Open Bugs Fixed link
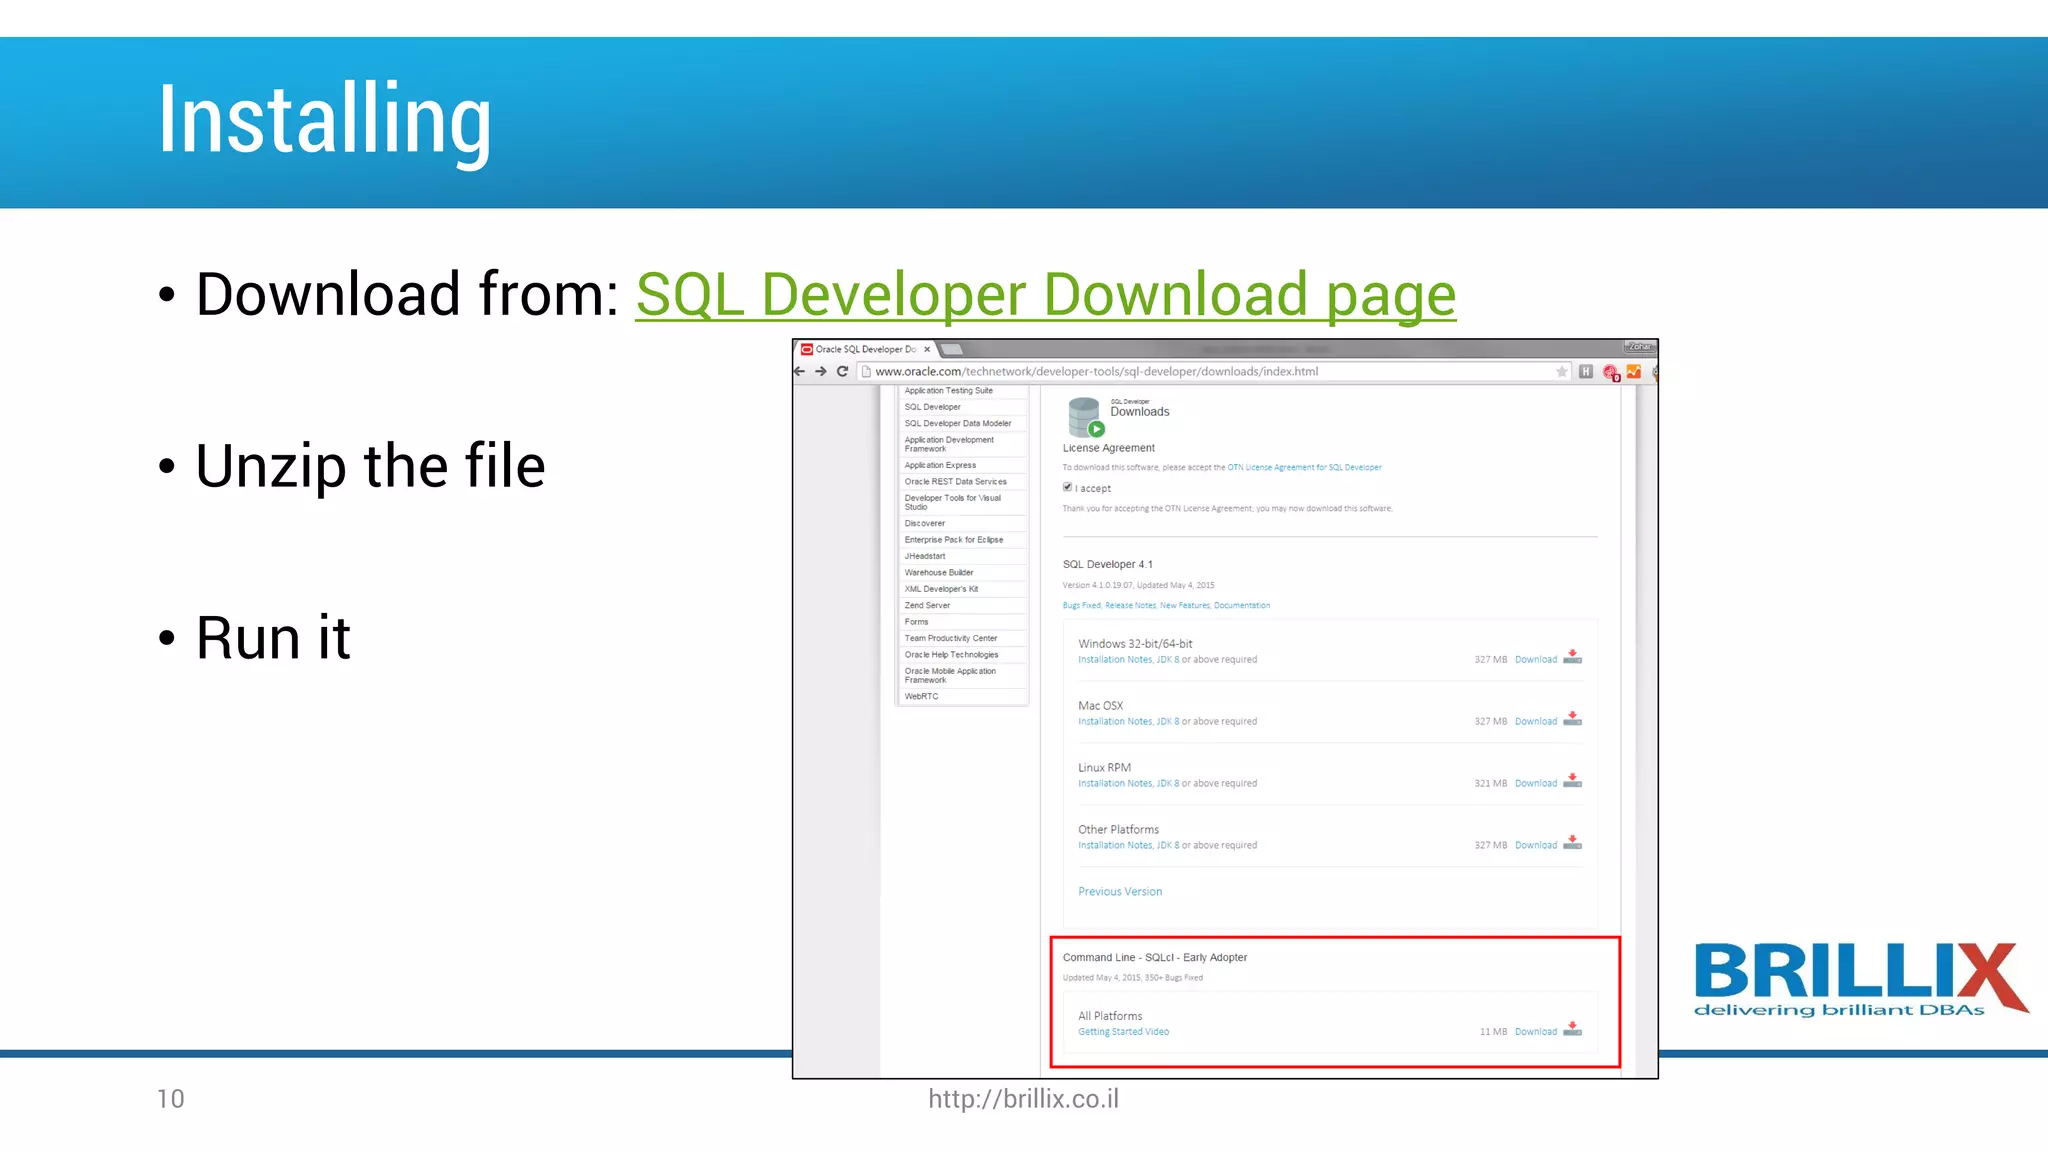This screenshot has height=1152, width=2048. click(x=1081, y=605)
